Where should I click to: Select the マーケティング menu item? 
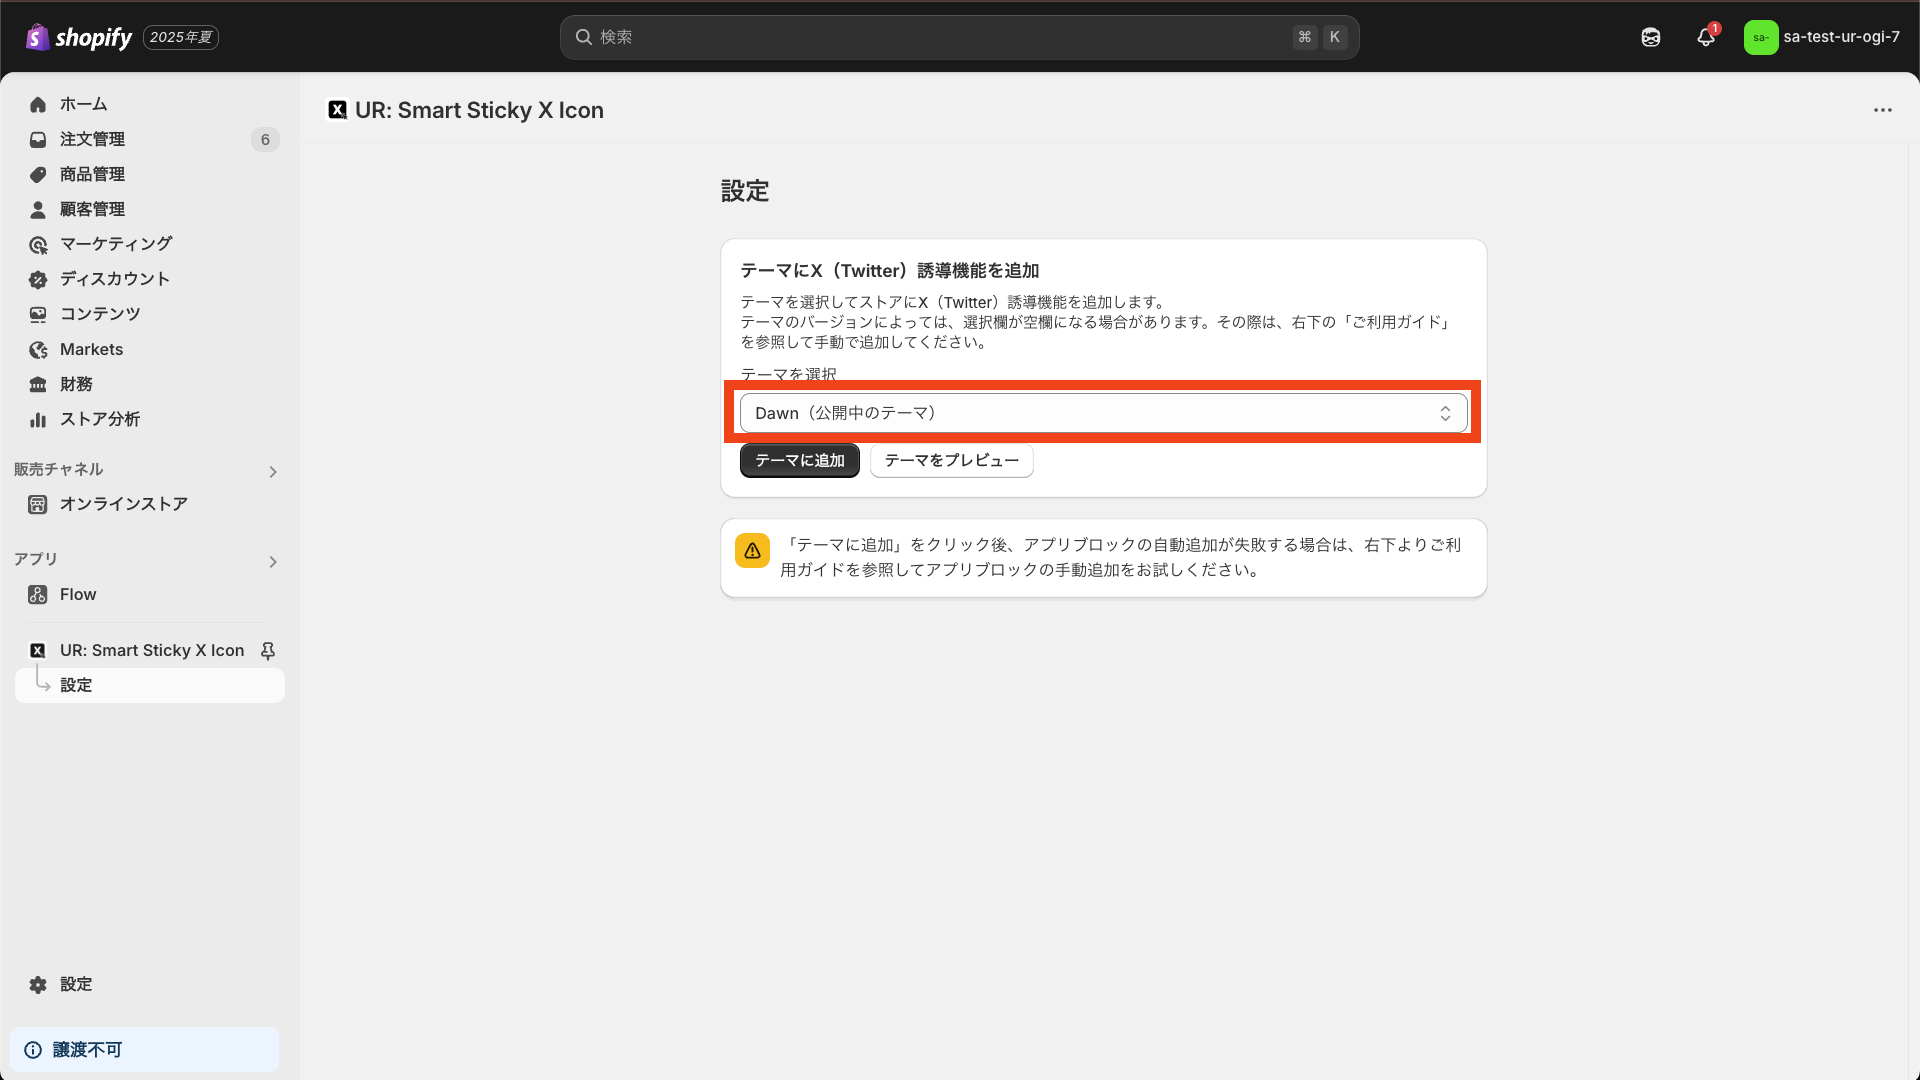coord(116,244)
